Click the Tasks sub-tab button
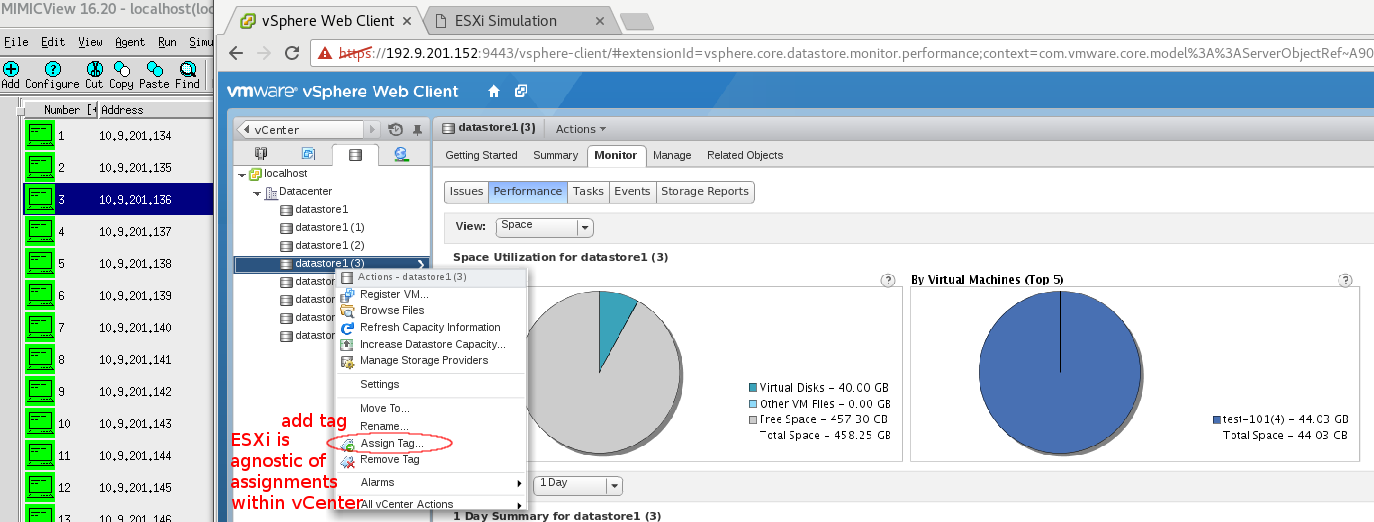1374x522 pixels. (x=588, y=192)
